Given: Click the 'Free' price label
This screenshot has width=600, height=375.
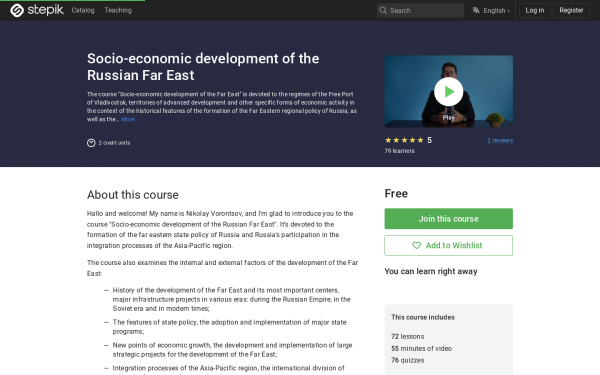Looking at the screenshot, I should point(396,194).
